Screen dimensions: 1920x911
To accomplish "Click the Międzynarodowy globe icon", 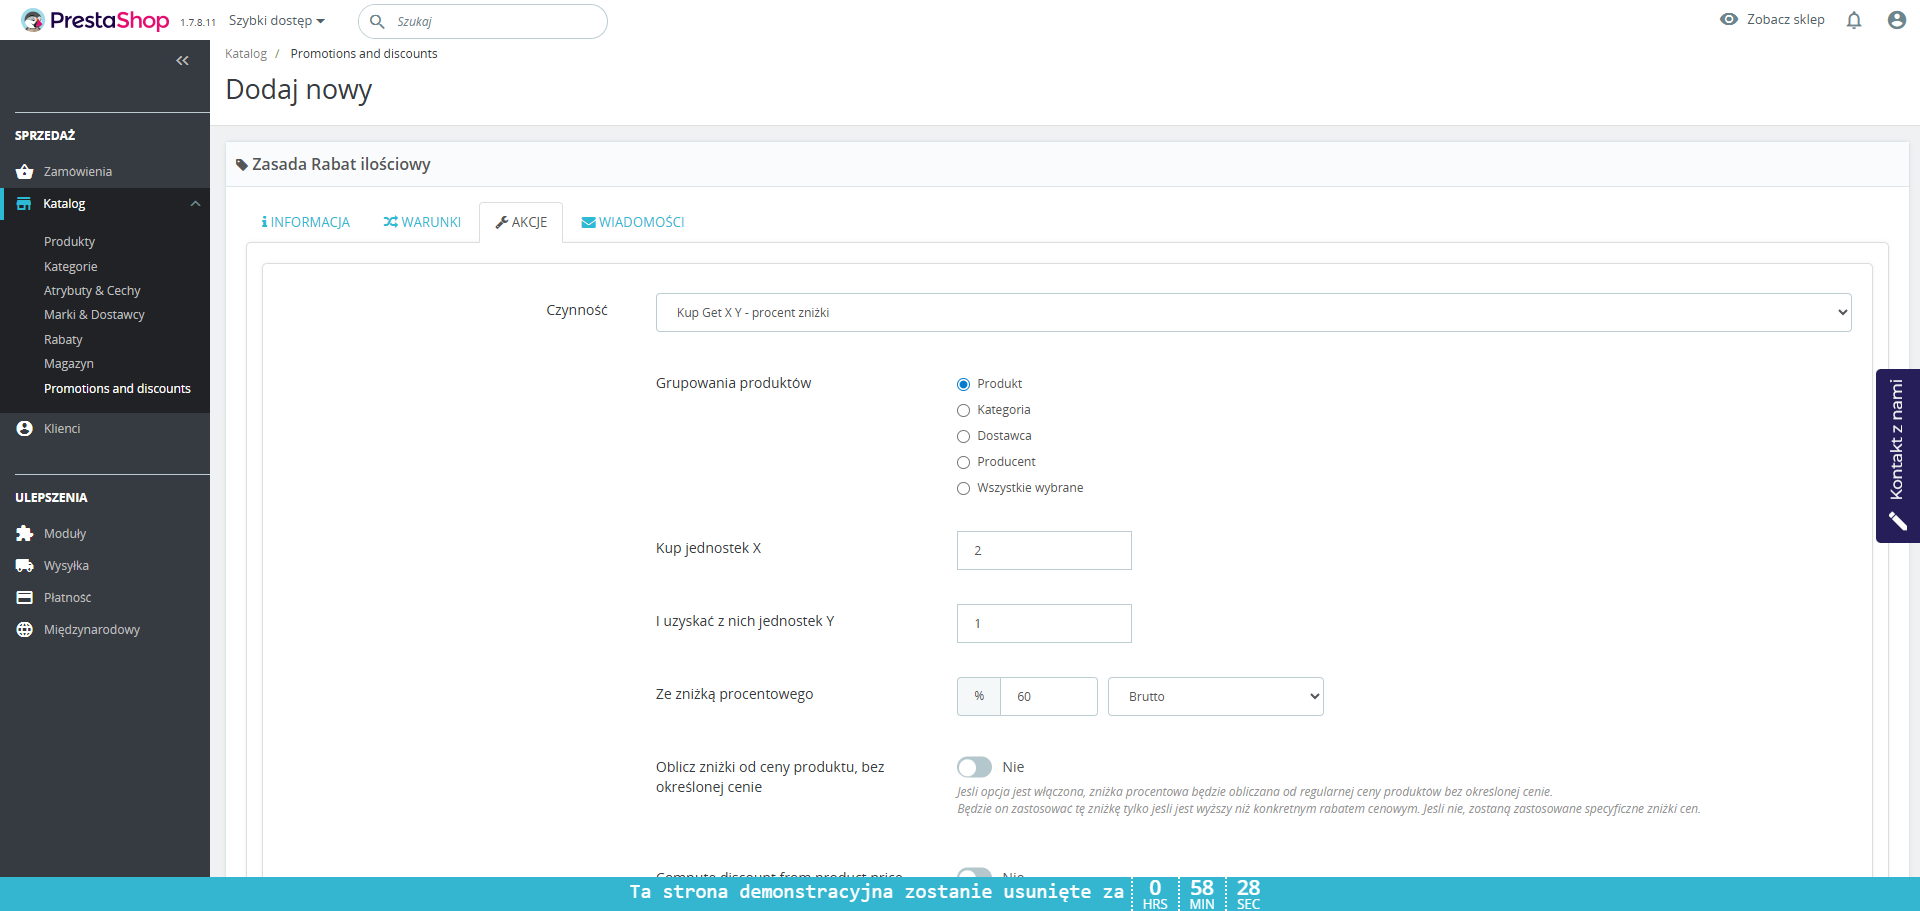I will (x=25, y=630).
